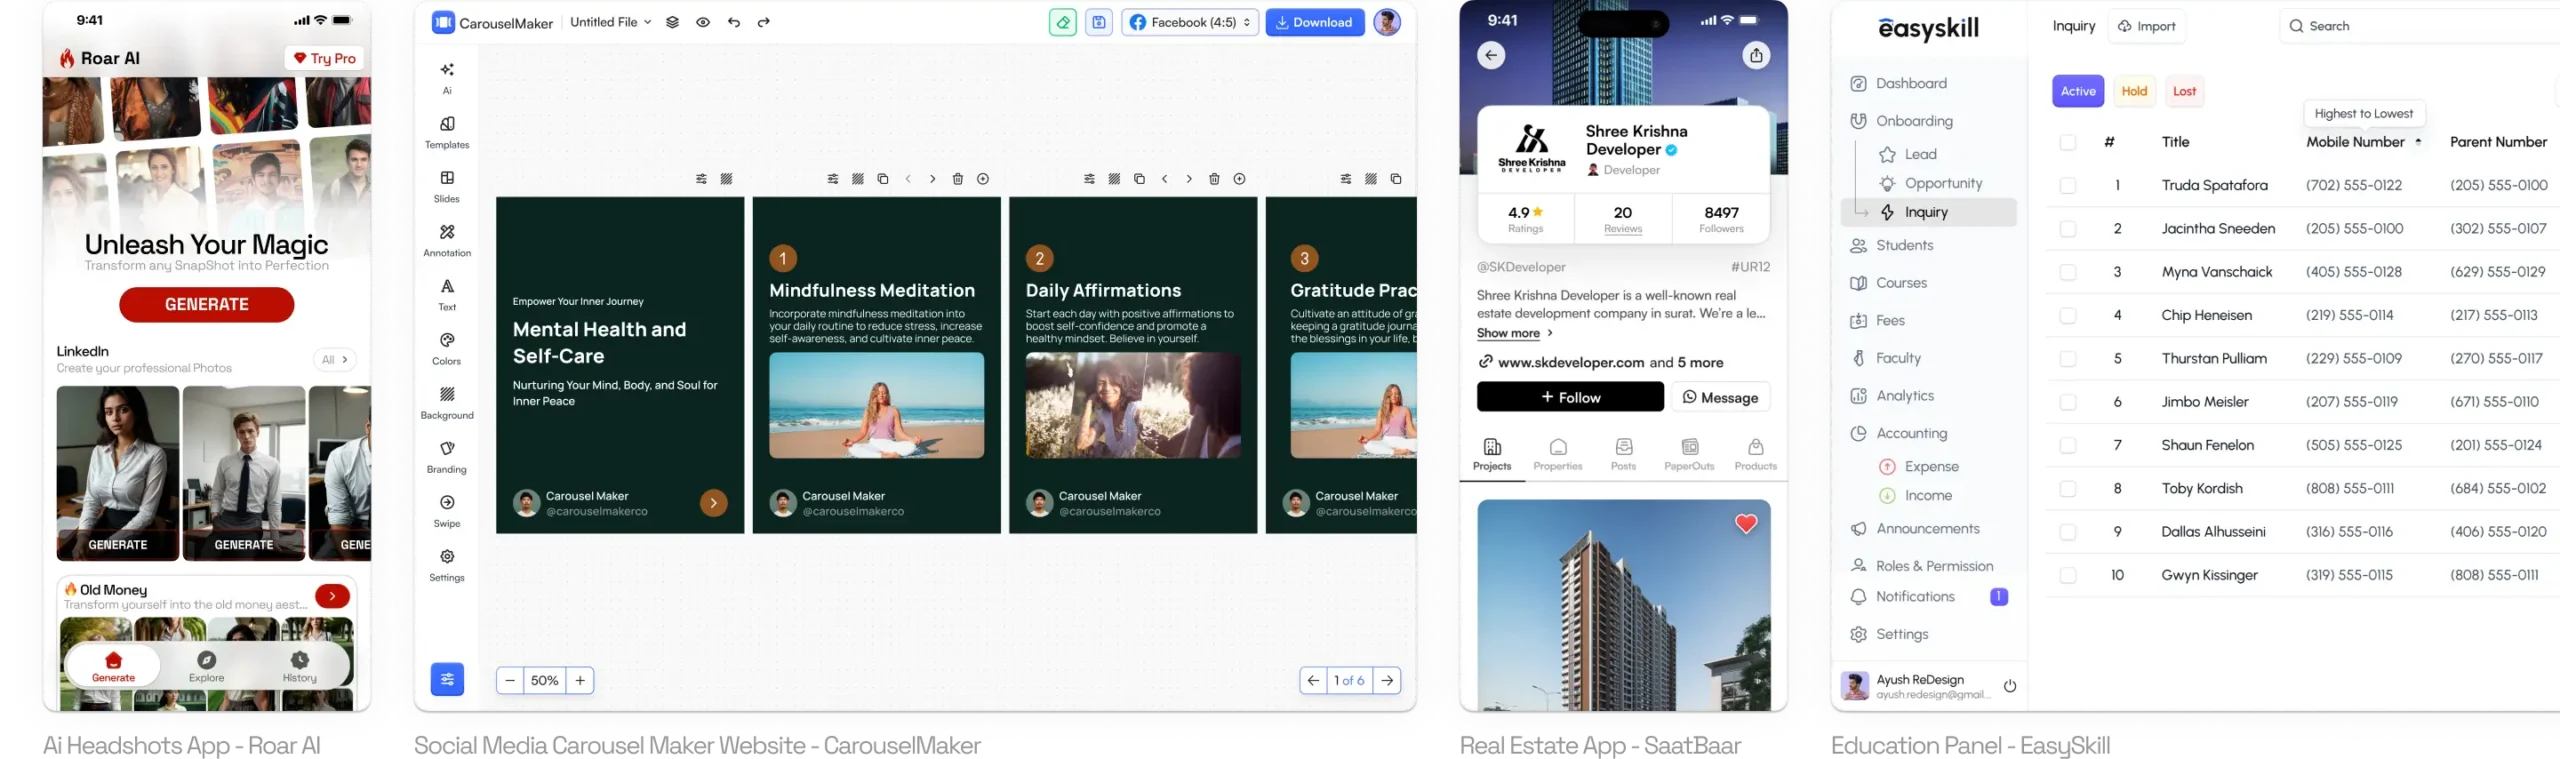2560x759 pixels.
Task: Tap the heart icon on building photo
Action: click(x=1746, y=524)
